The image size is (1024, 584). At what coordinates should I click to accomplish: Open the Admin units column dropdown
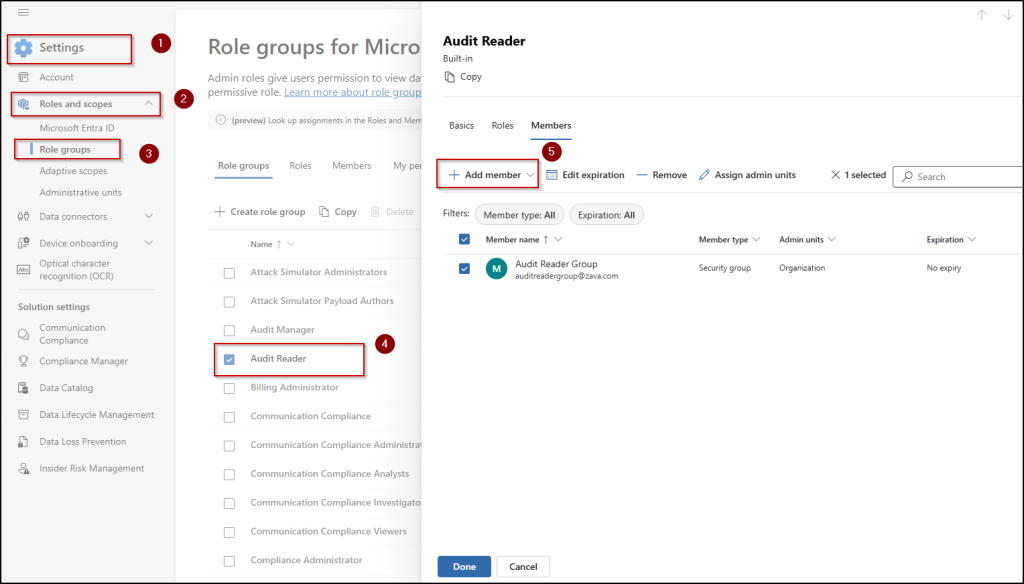832,240
